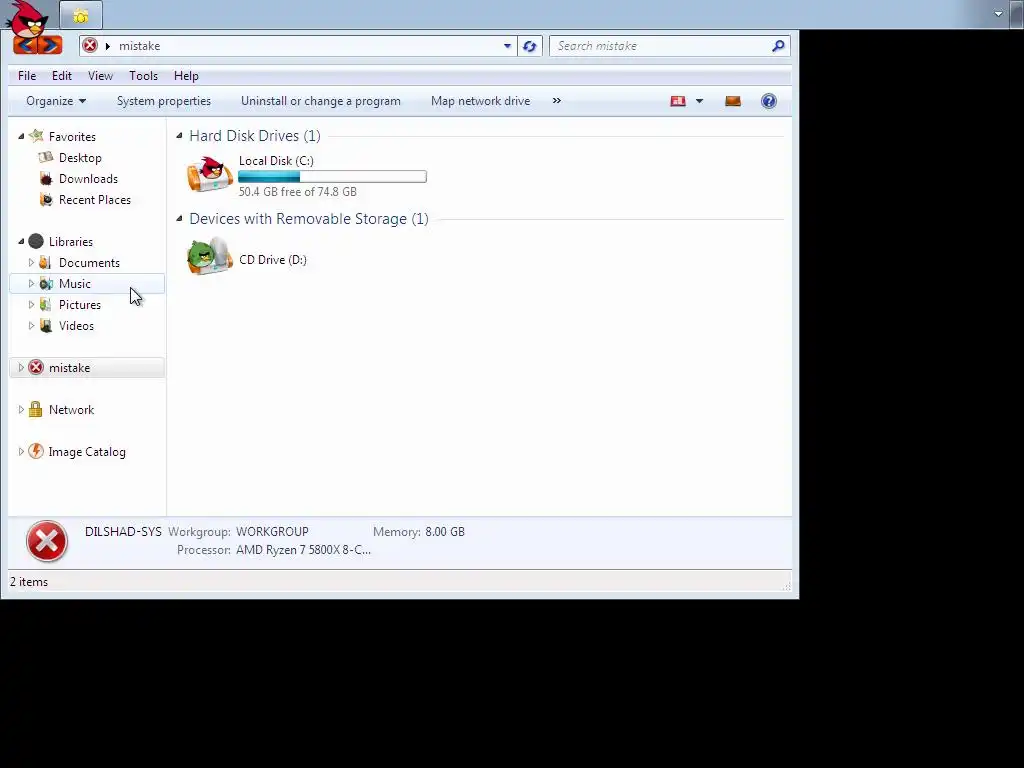Screen dimensions: 1024x768
Task: Click the forward navigation arrow
Action: (50, 46)
